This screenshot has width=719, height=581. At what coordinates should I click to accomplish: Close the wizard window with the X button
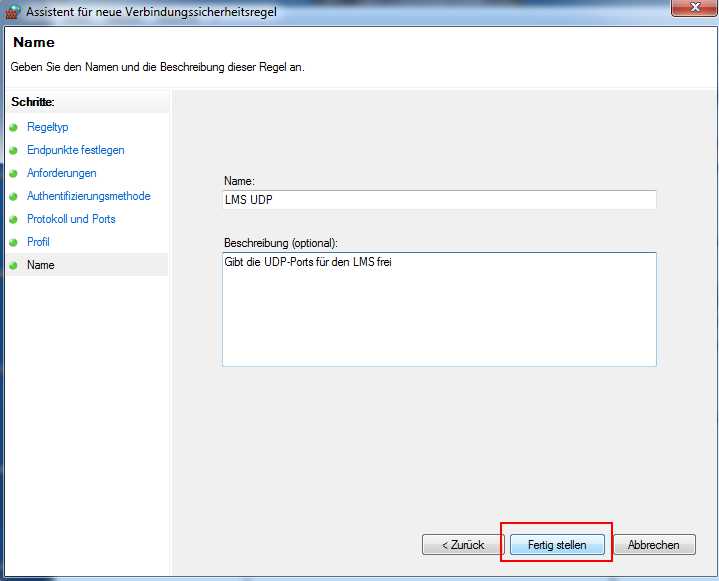694,7
